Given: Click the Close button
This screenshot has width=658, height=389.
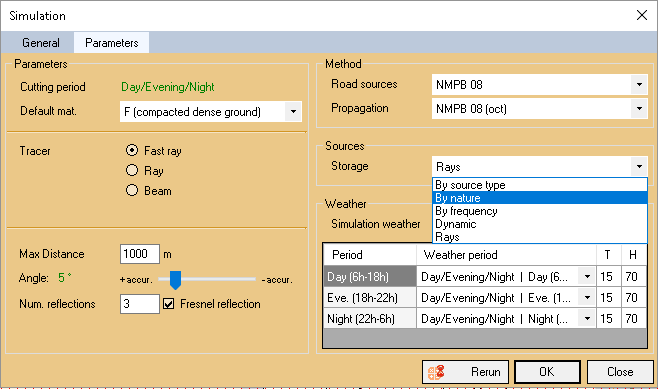Looking at the screenshot, I should (620, 372).
